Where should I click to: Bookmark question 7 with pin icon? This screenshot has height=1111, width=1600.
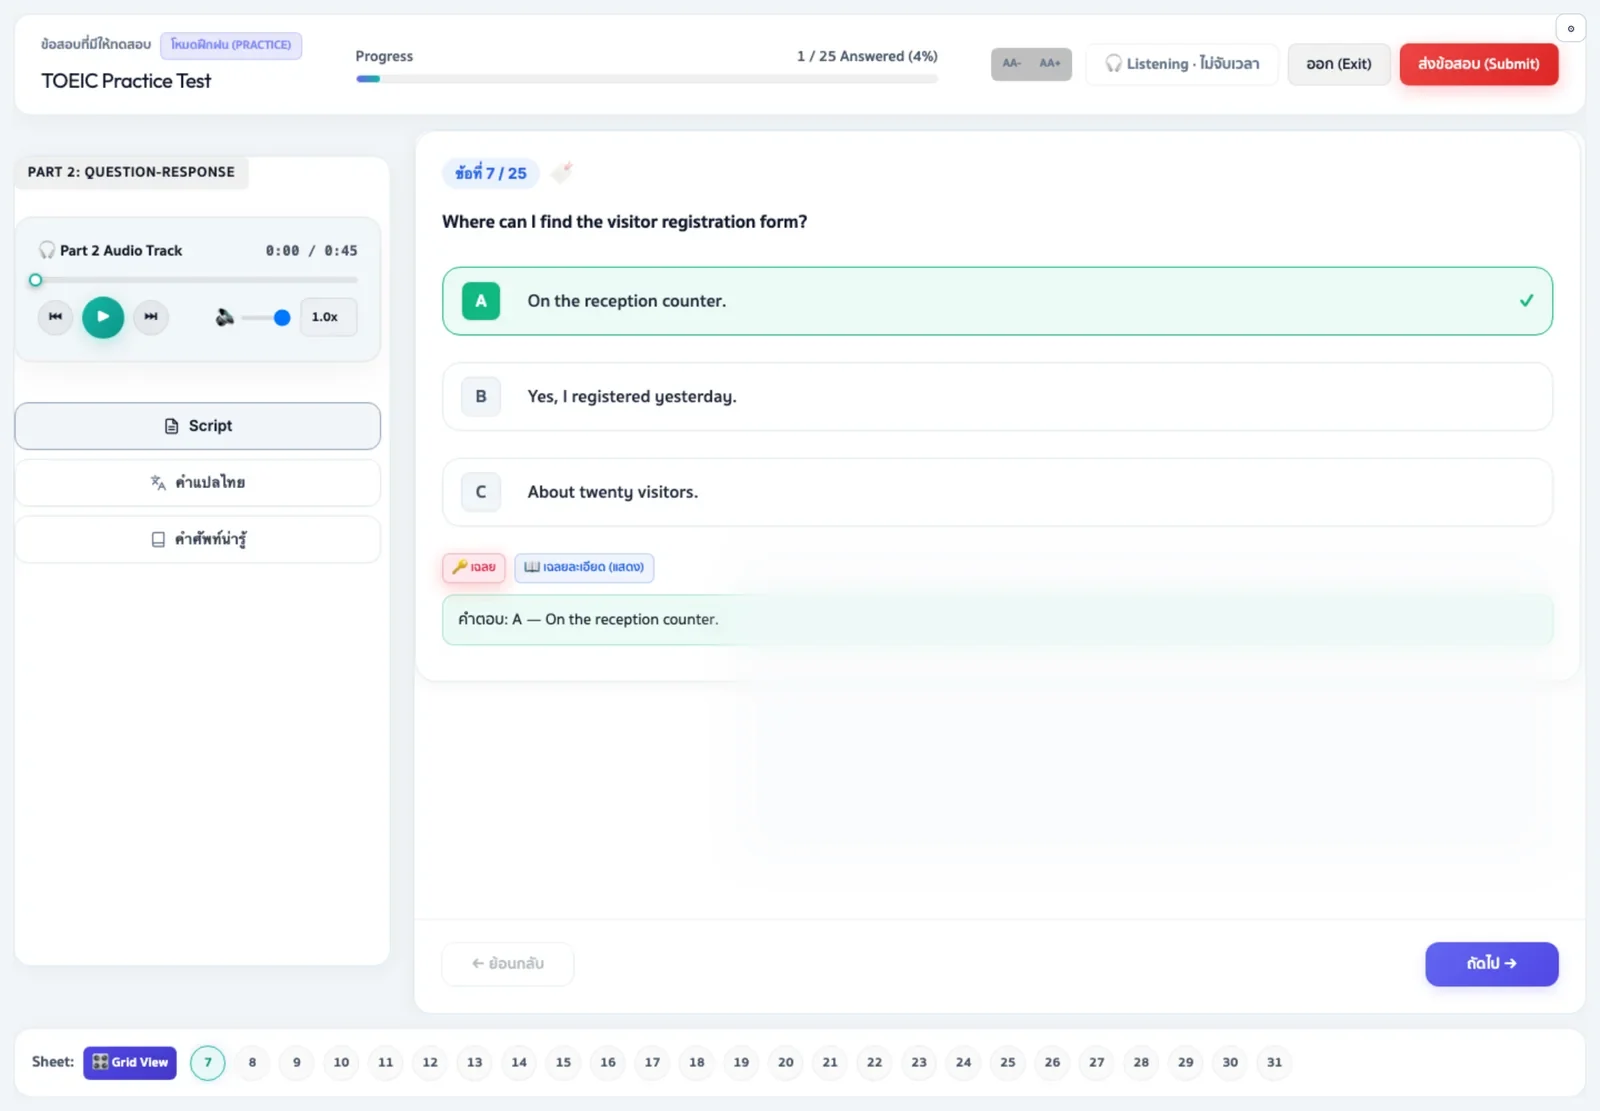[x=562, y=172]
